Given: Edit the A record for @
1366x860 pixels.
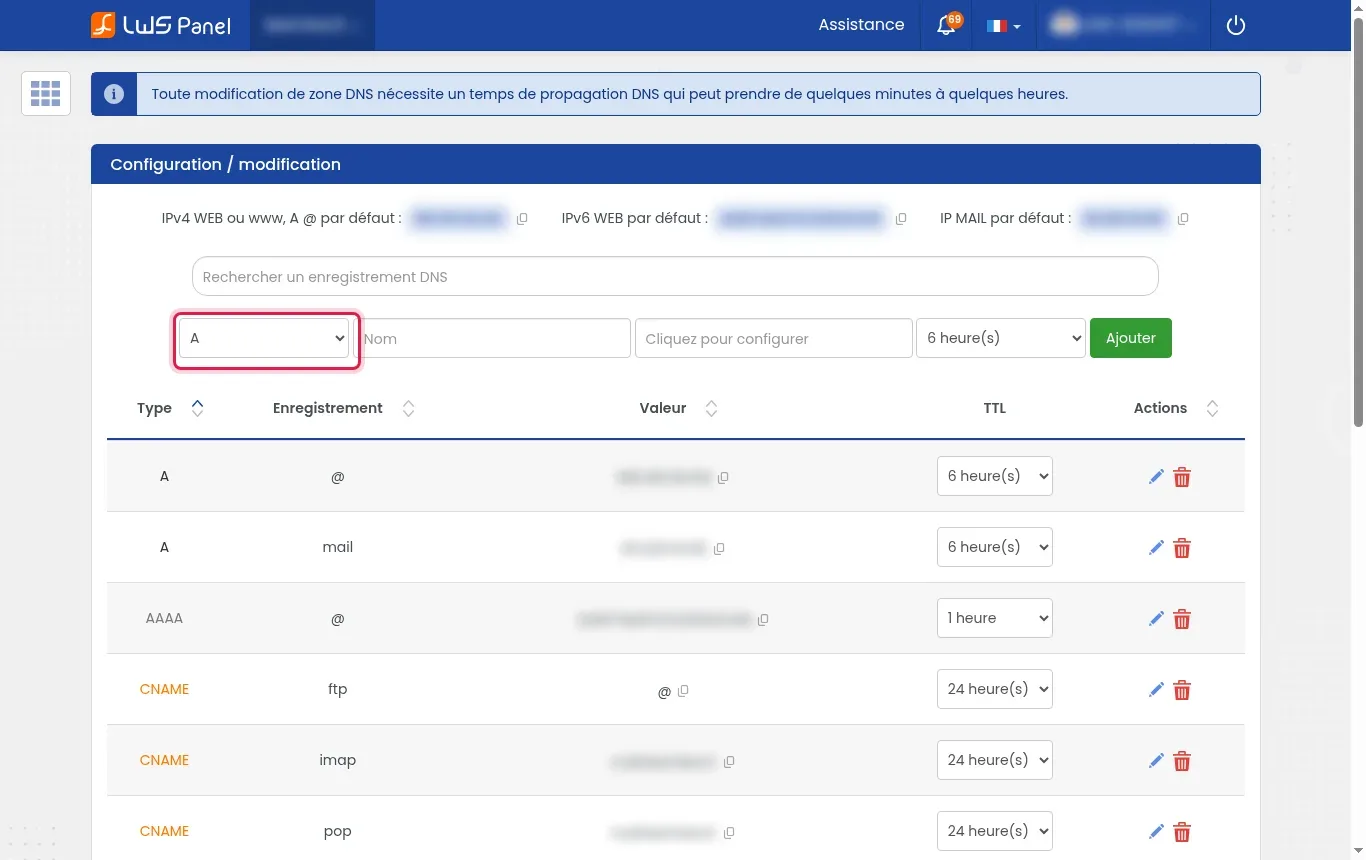Looking at the screenshot, I should 1156,477.
